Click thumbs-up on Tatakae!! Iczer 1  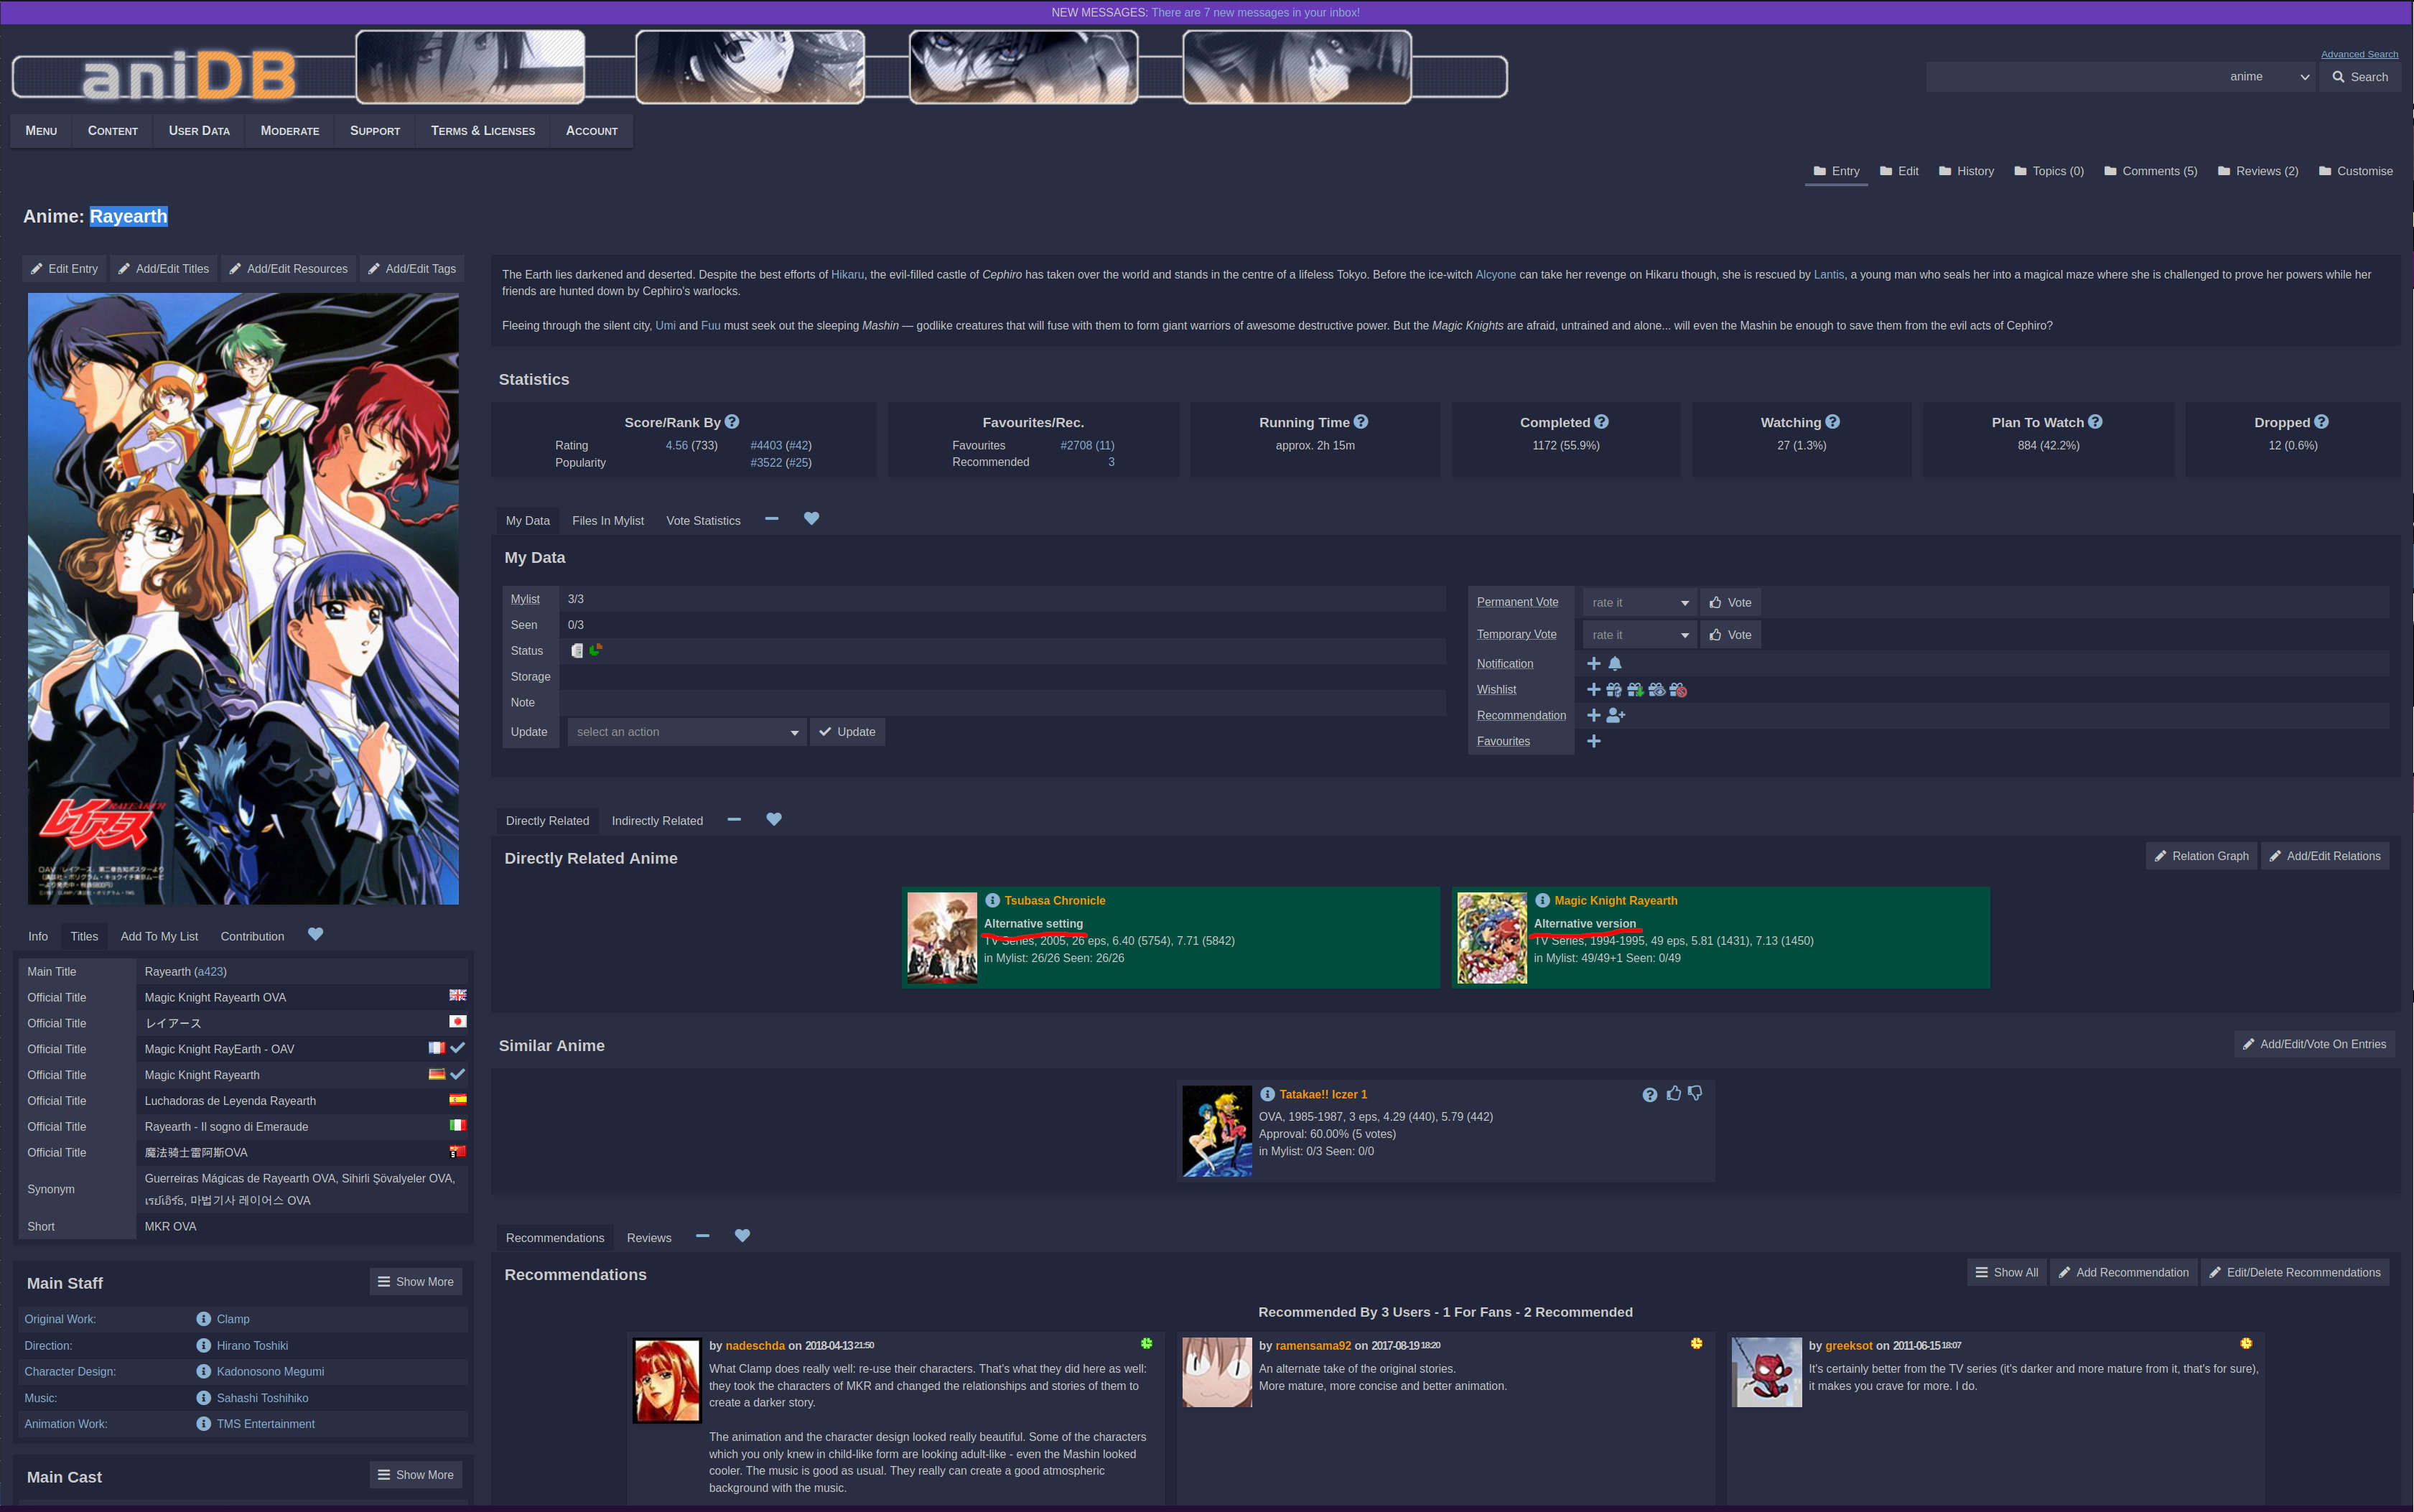(1673, 1094)
